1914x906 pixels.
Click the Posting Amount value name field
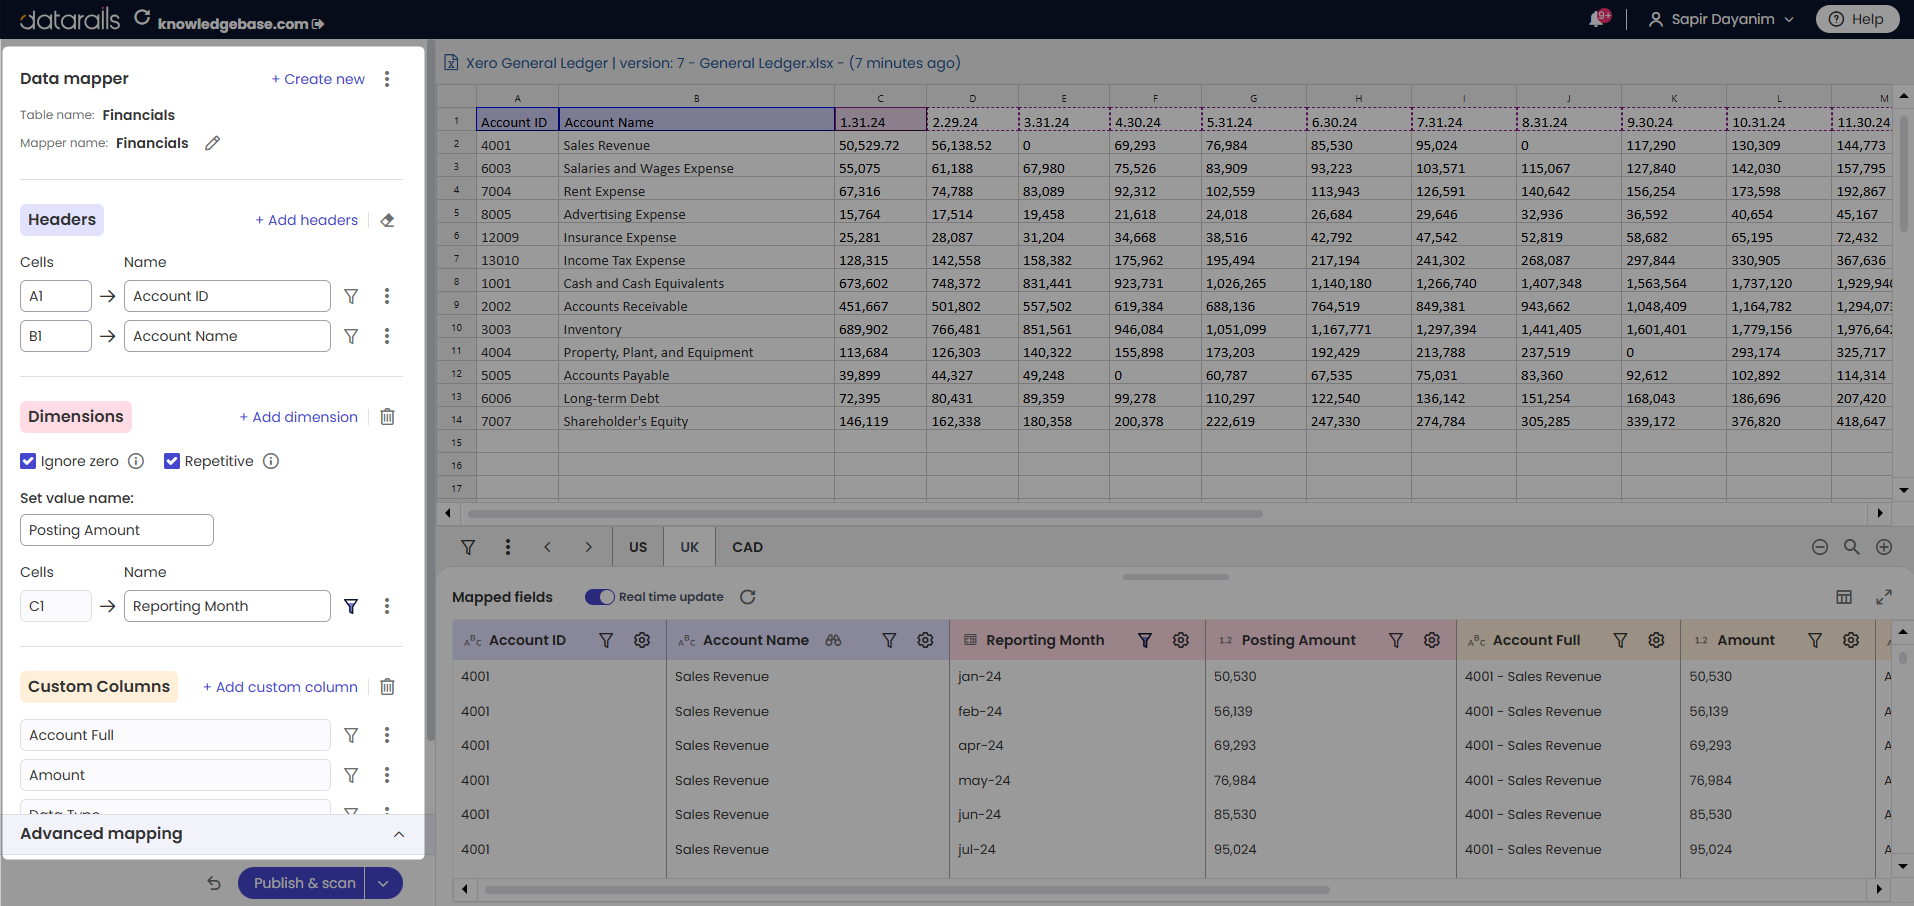[117, 530]
